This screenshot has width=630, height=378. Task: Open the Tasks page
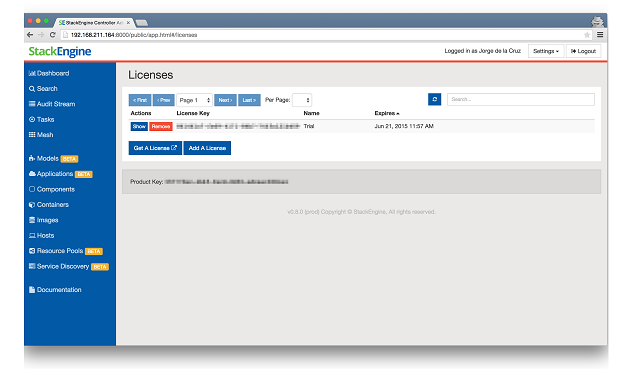tap(42, 120)
